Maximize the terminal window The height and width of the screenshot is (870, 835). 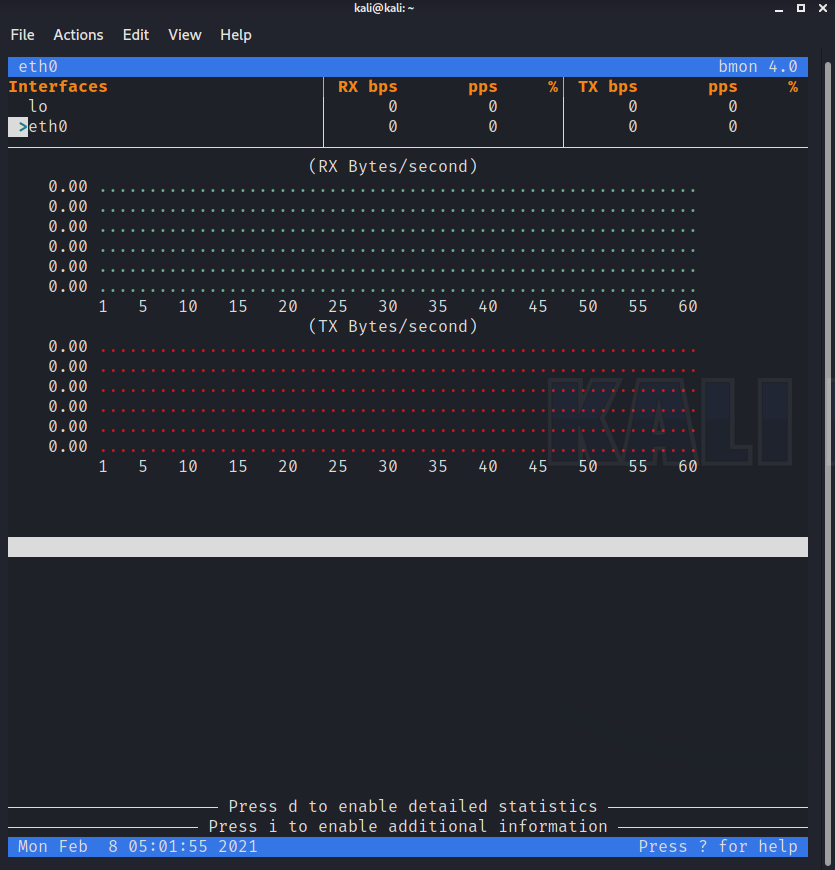(x=801, y=8)
